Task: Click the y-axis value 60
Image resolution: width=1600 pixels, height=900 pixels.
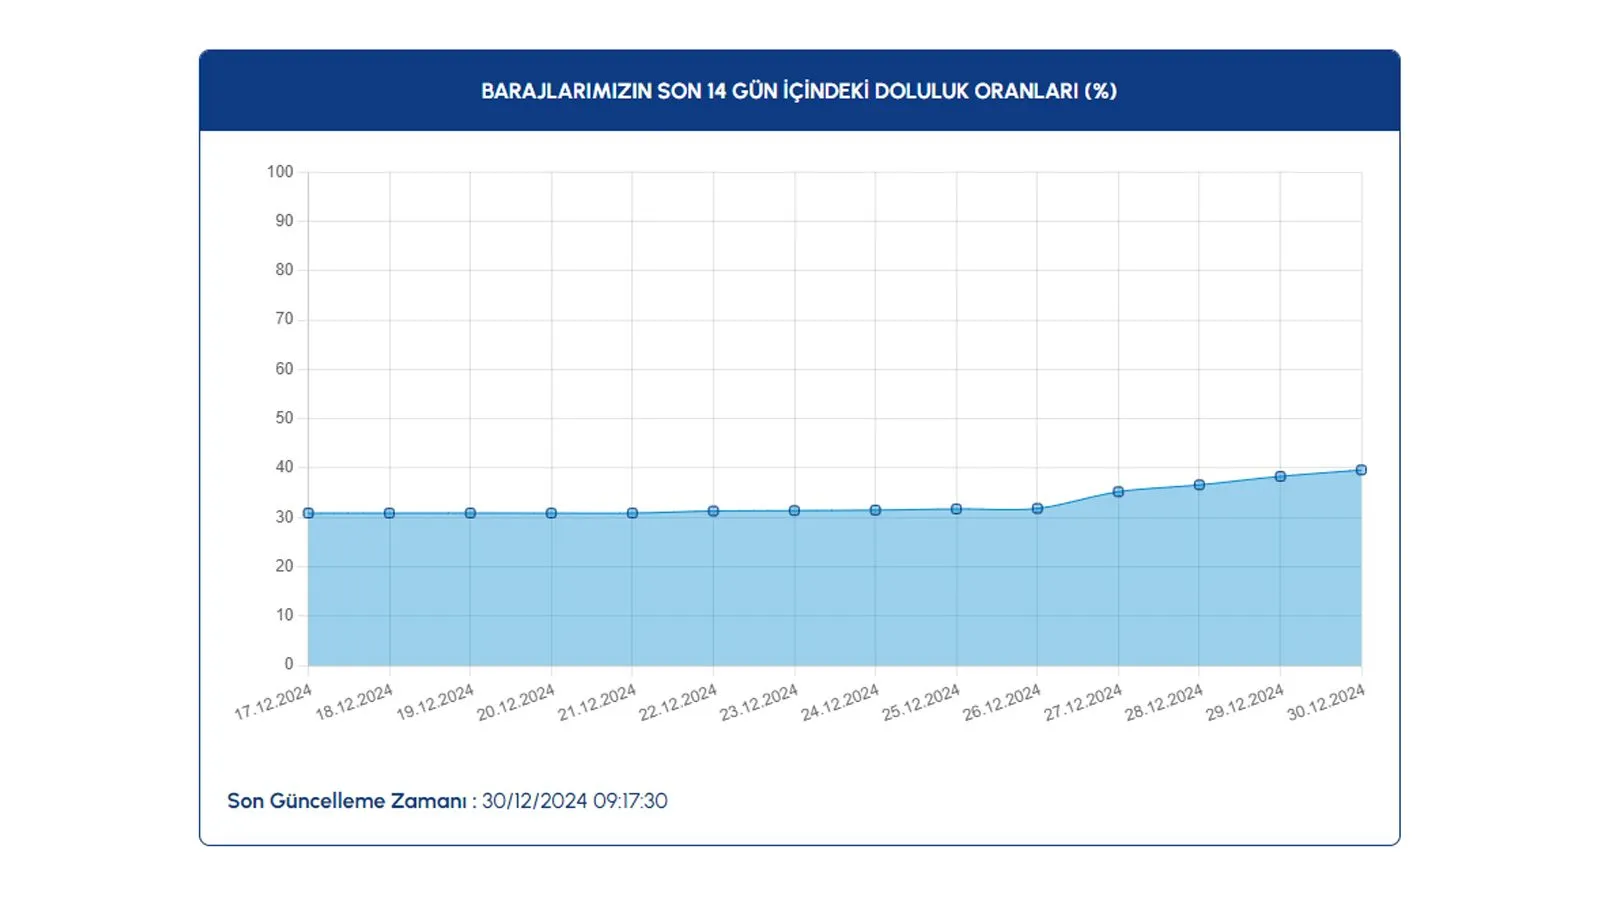Action: pos(285,369)
